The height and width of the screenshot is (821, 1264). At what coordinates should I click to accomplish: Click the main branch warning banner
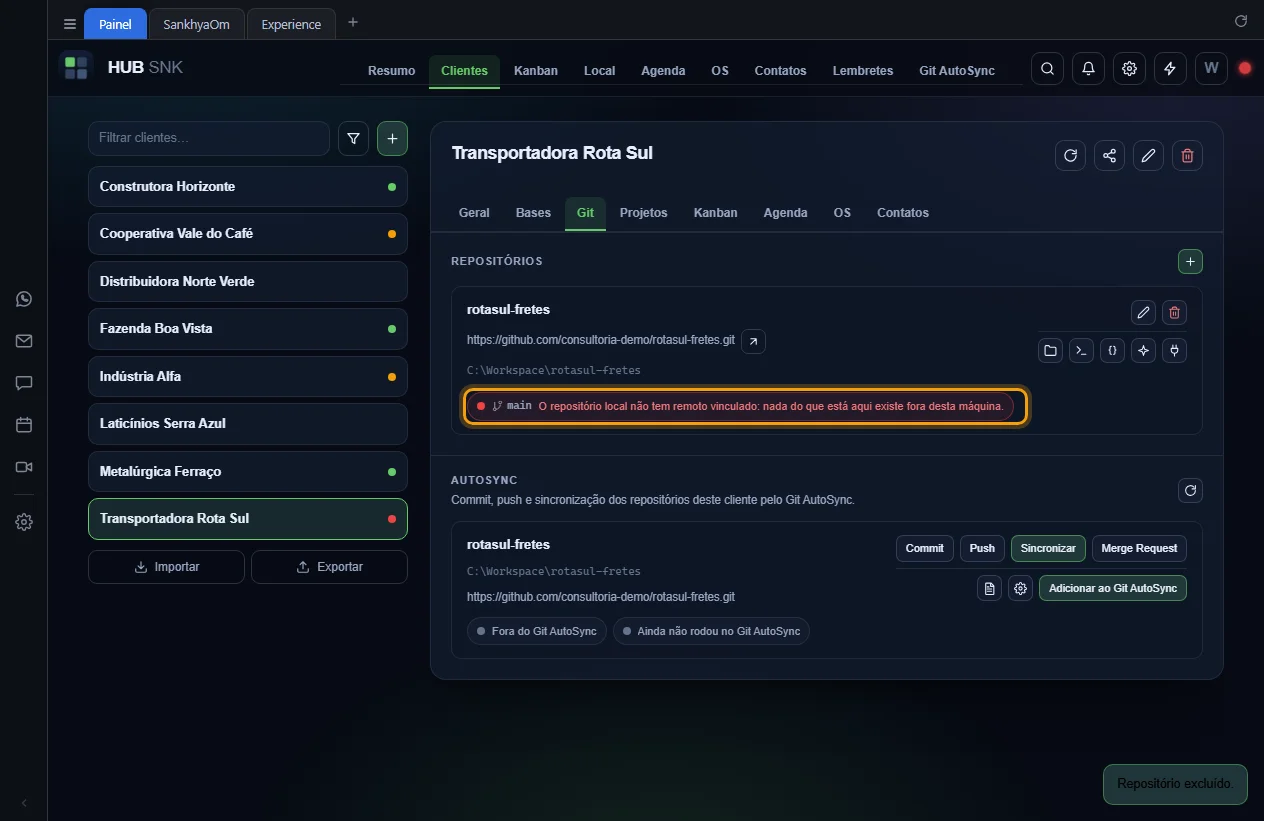click(x=740, y=406)
